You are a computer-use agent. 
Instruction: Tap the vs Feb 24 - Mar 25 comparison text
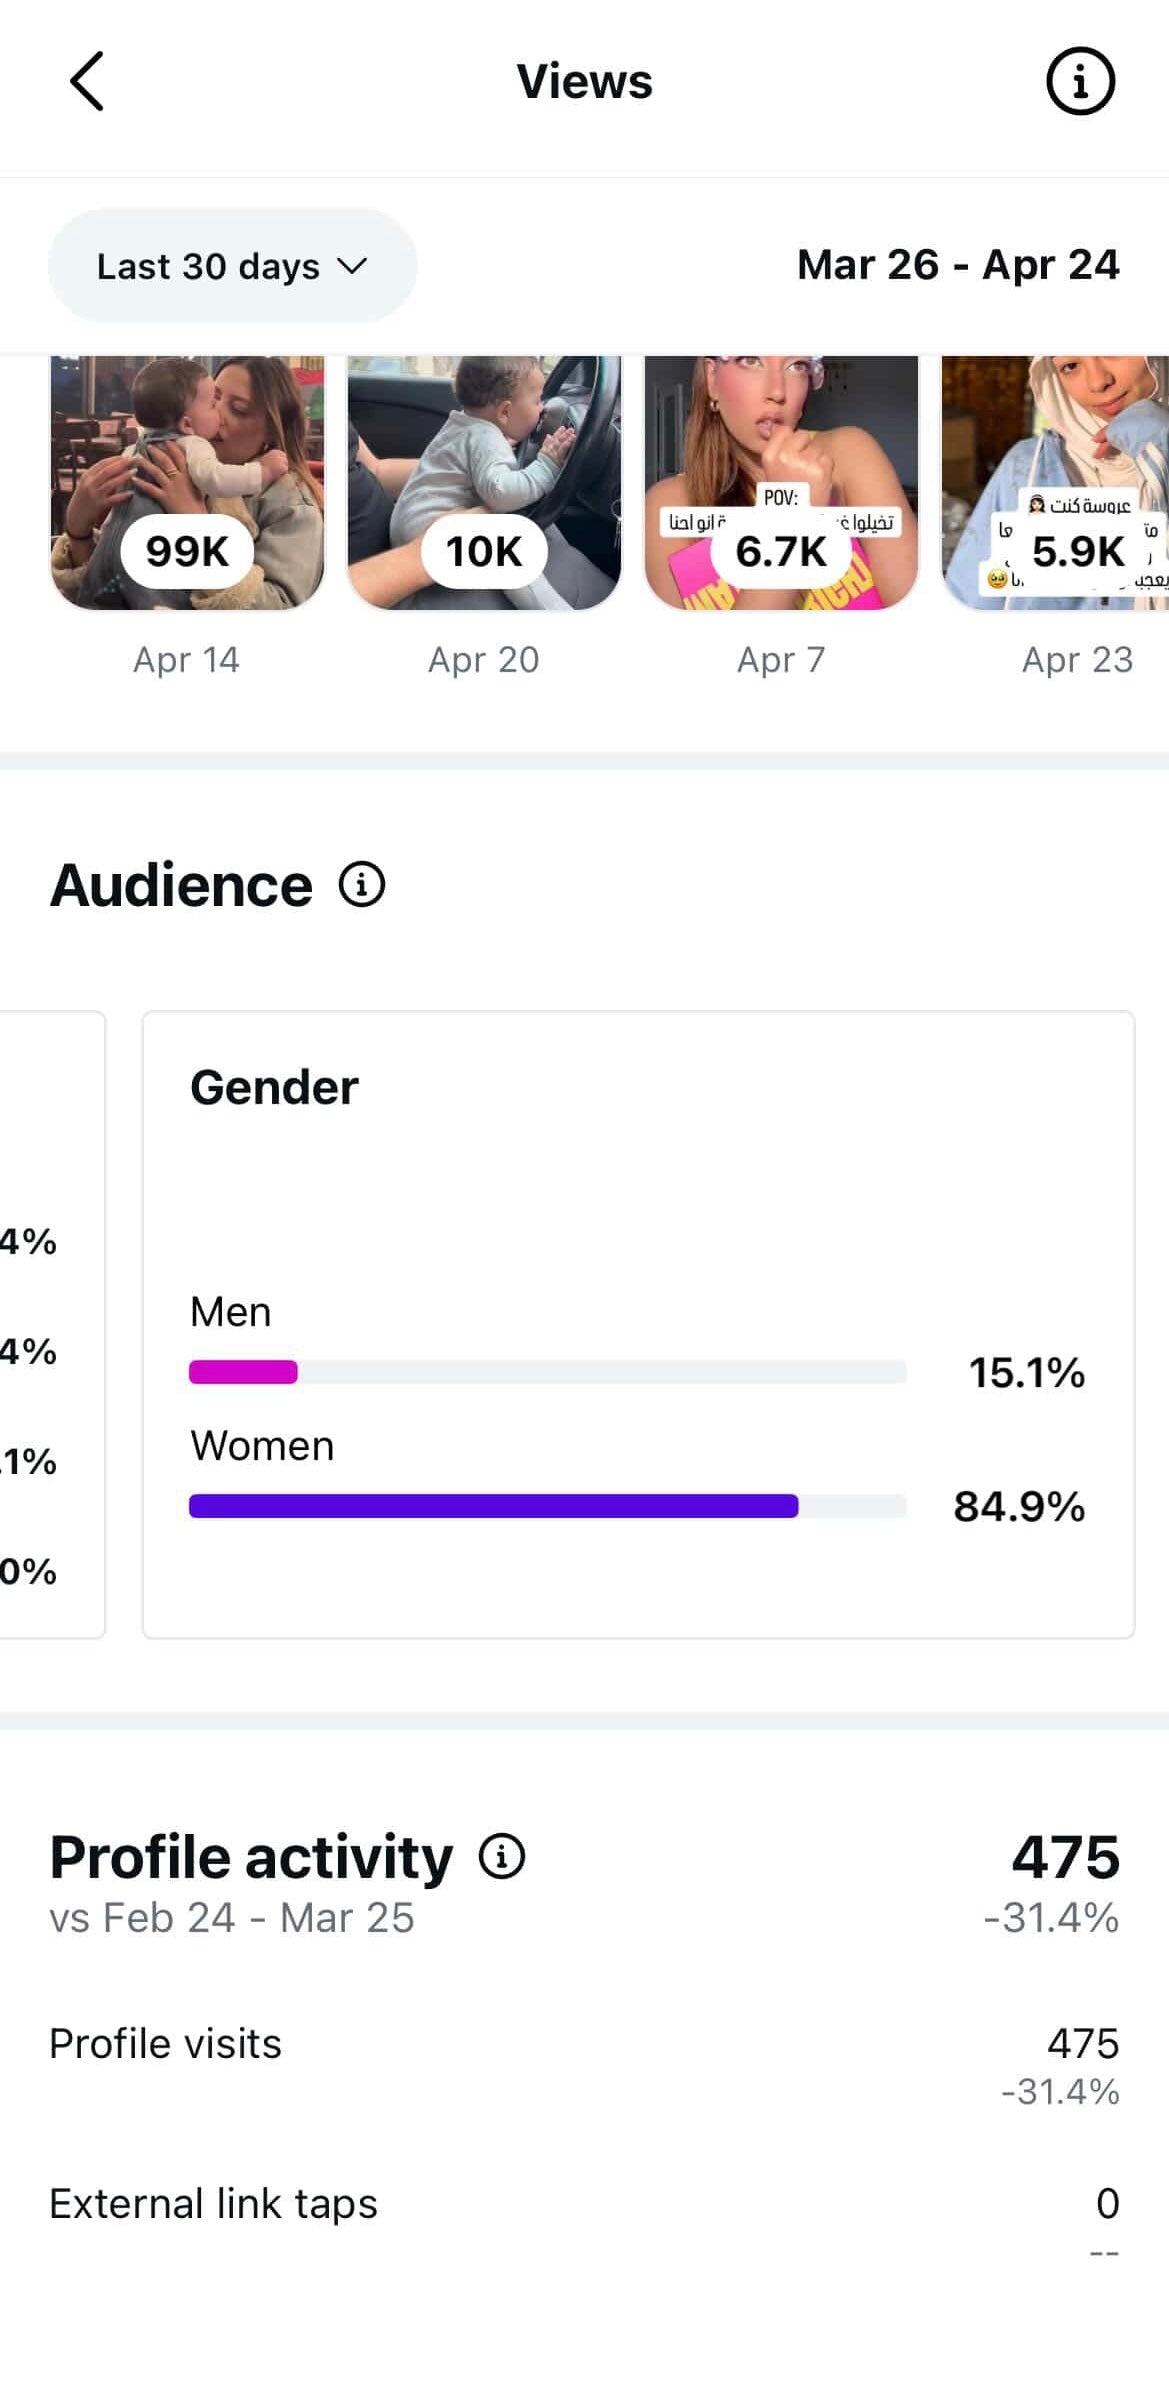point(231,1918)
